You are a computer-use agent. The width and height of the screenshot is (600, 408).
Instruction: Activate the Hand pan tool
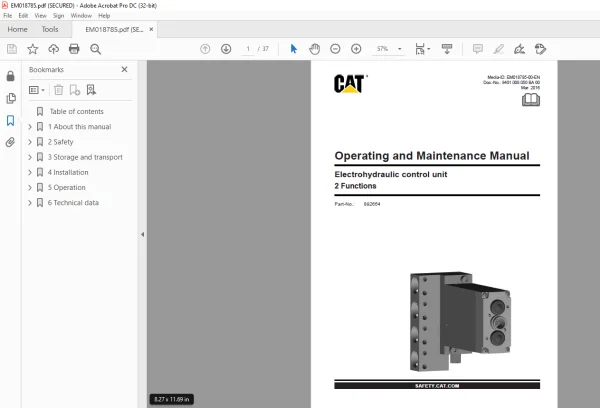[315, 49]
